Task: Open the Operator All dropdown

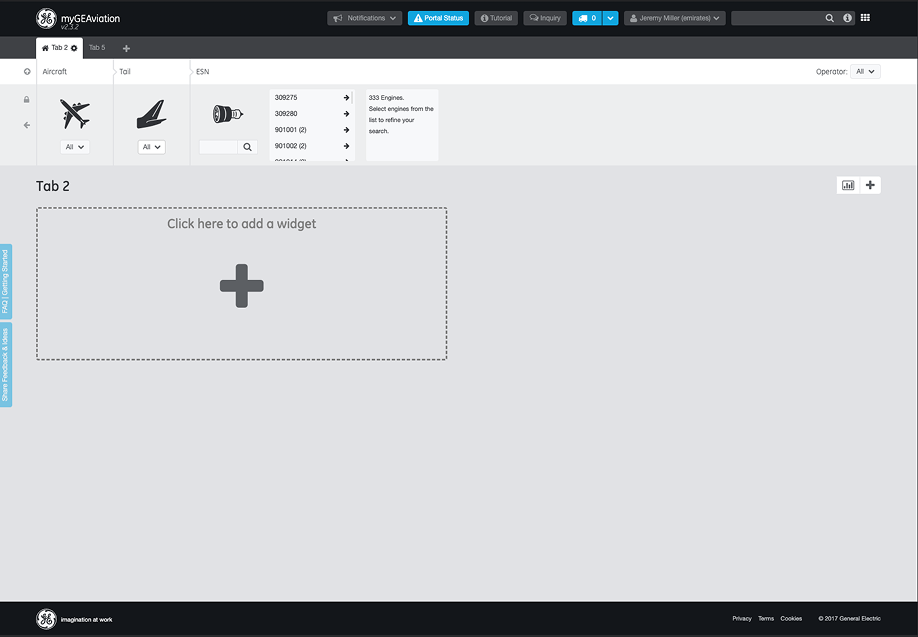Action: click(x=865, y=72)
